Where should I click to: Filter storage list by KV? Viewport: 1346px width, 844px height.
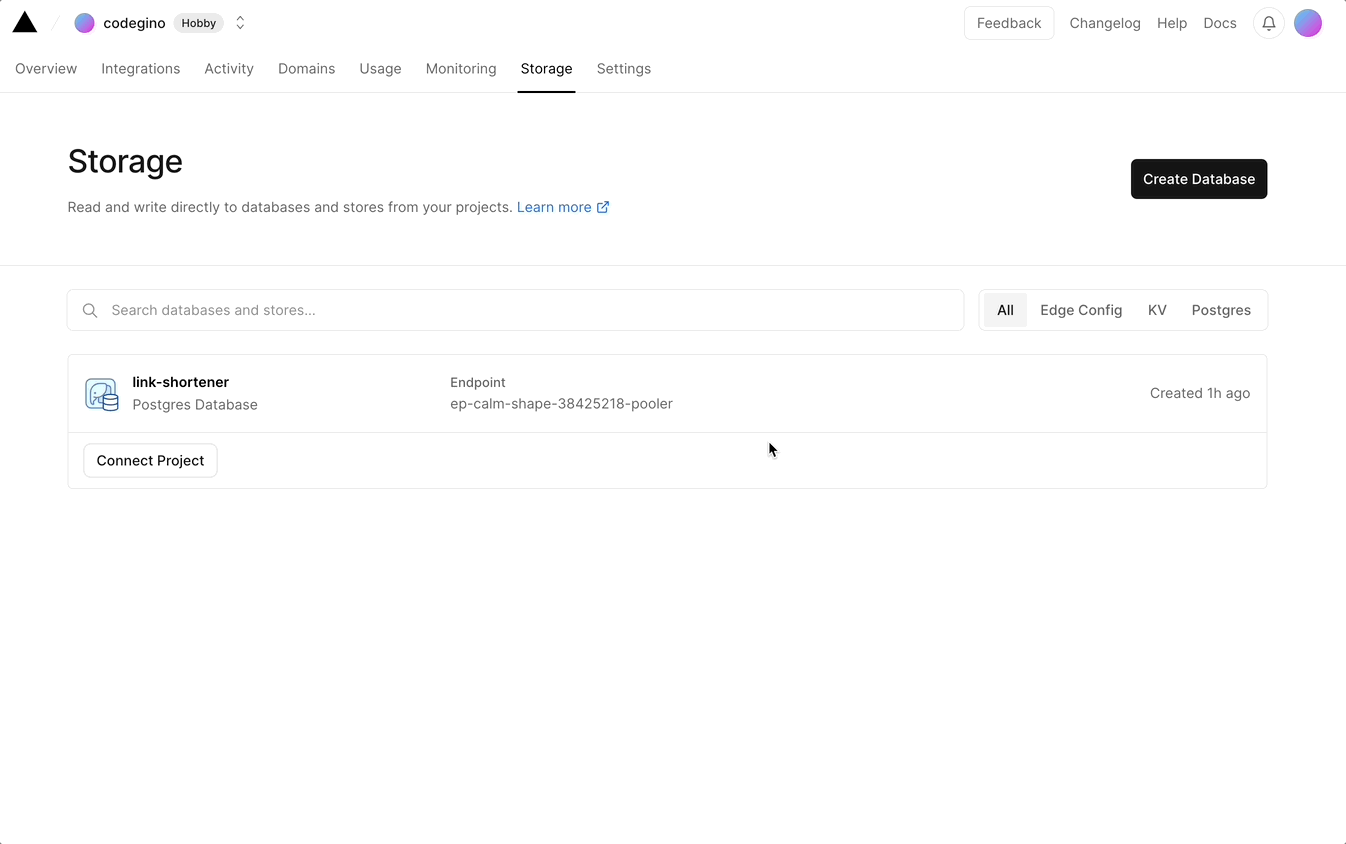1157,310
